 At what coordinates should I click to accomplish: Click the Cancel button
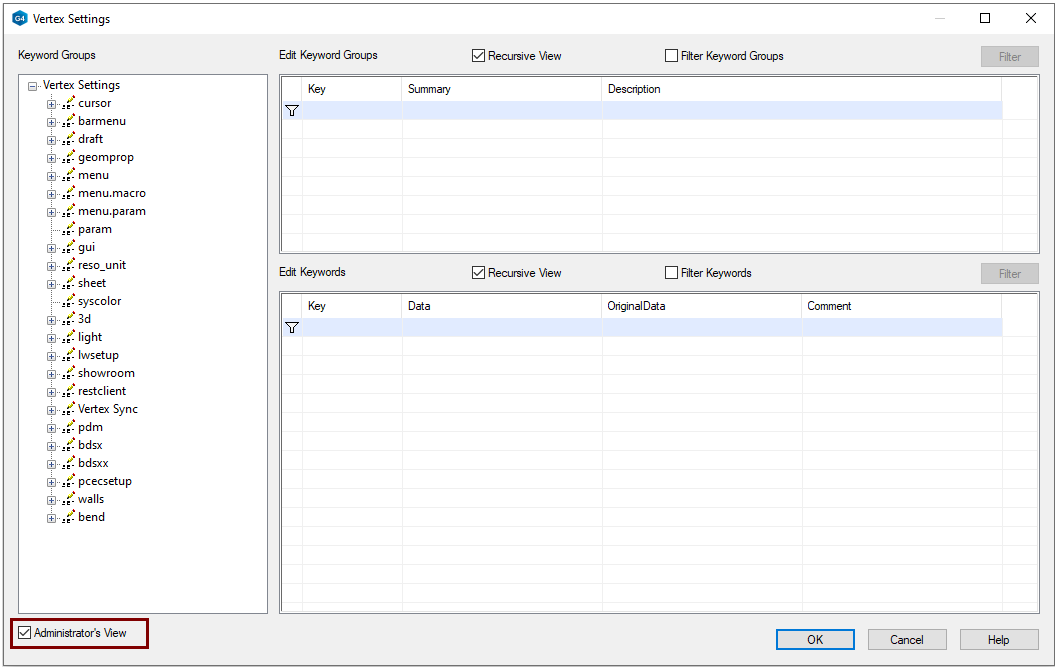(906, 640)
